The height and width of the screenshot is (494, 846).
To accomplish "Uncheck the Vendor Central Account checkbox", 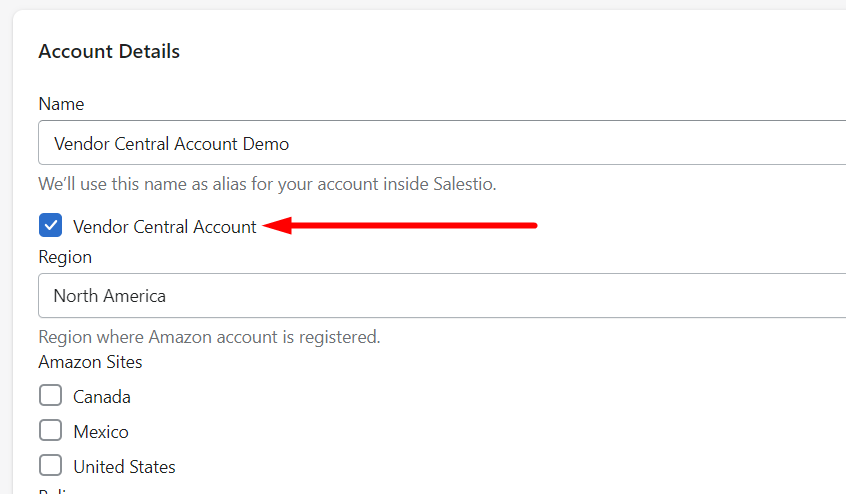I will coord(51,226).
